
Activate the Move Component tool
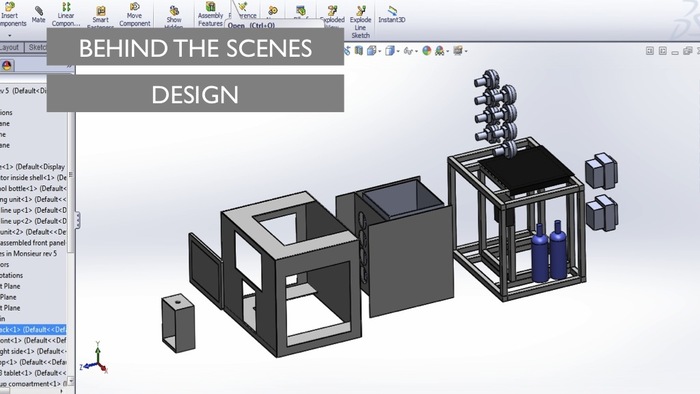[x=134, y=14]
